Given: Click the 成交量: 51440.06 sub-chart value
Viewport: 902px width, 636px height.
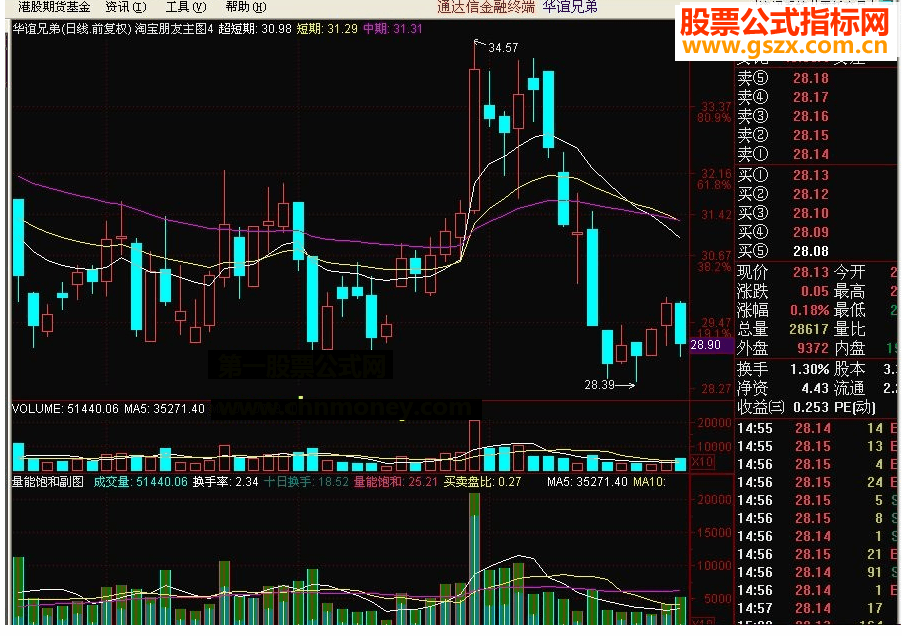Looking at the screenshot, I should point(140,481).
